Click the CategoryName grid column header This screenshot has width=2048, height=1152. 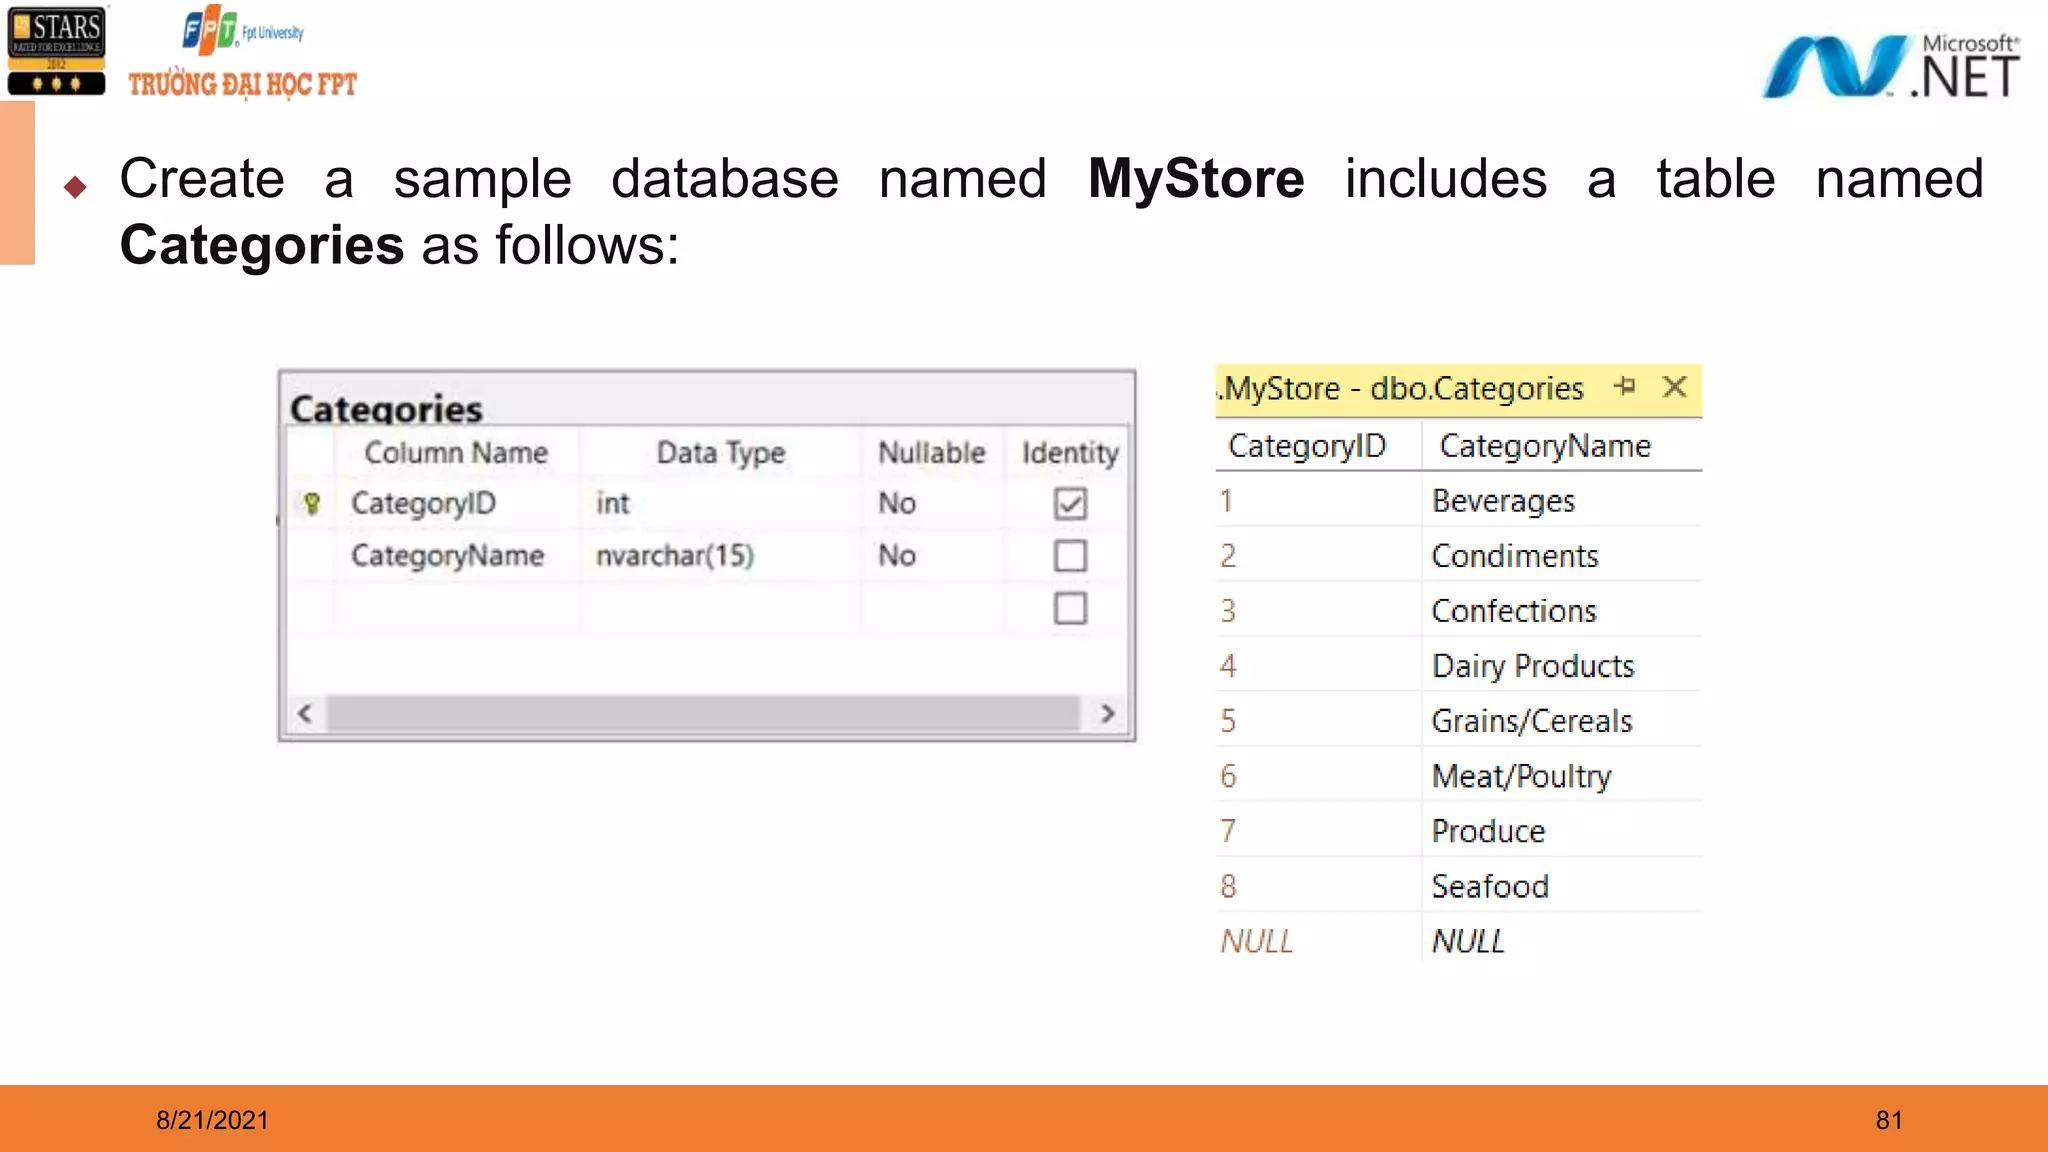tap(1562, 446)
